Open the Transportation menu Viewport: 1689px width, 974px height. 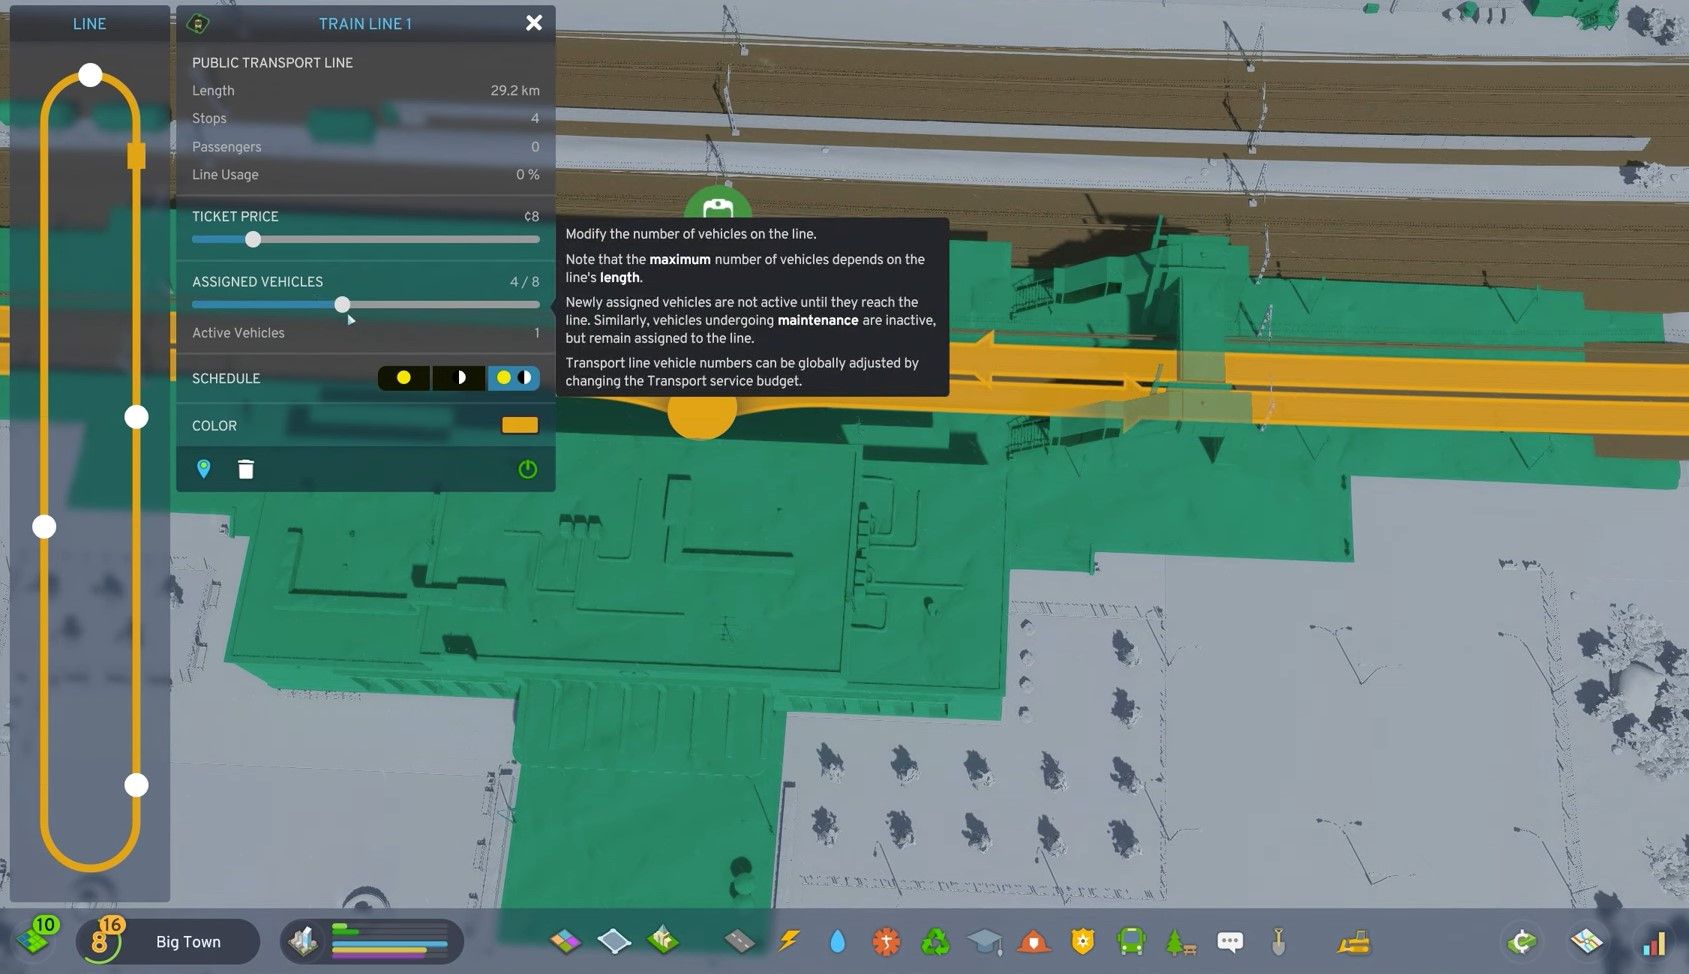(x=1129, y=941)
